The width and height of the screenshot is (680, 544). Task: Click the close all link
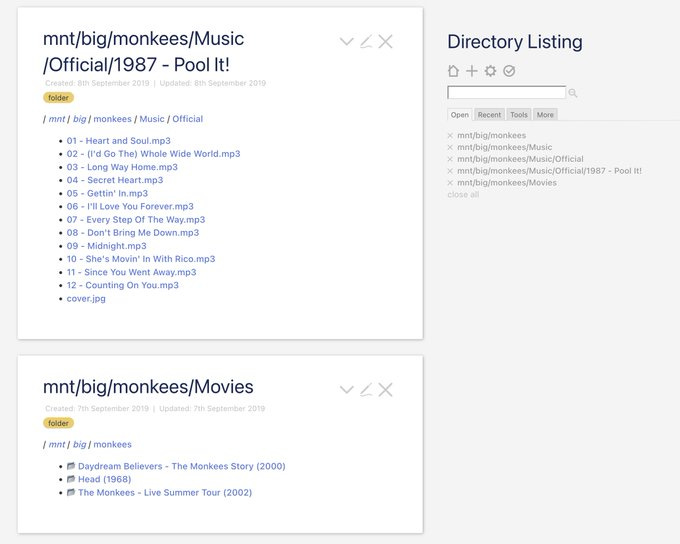pos(463,194)
